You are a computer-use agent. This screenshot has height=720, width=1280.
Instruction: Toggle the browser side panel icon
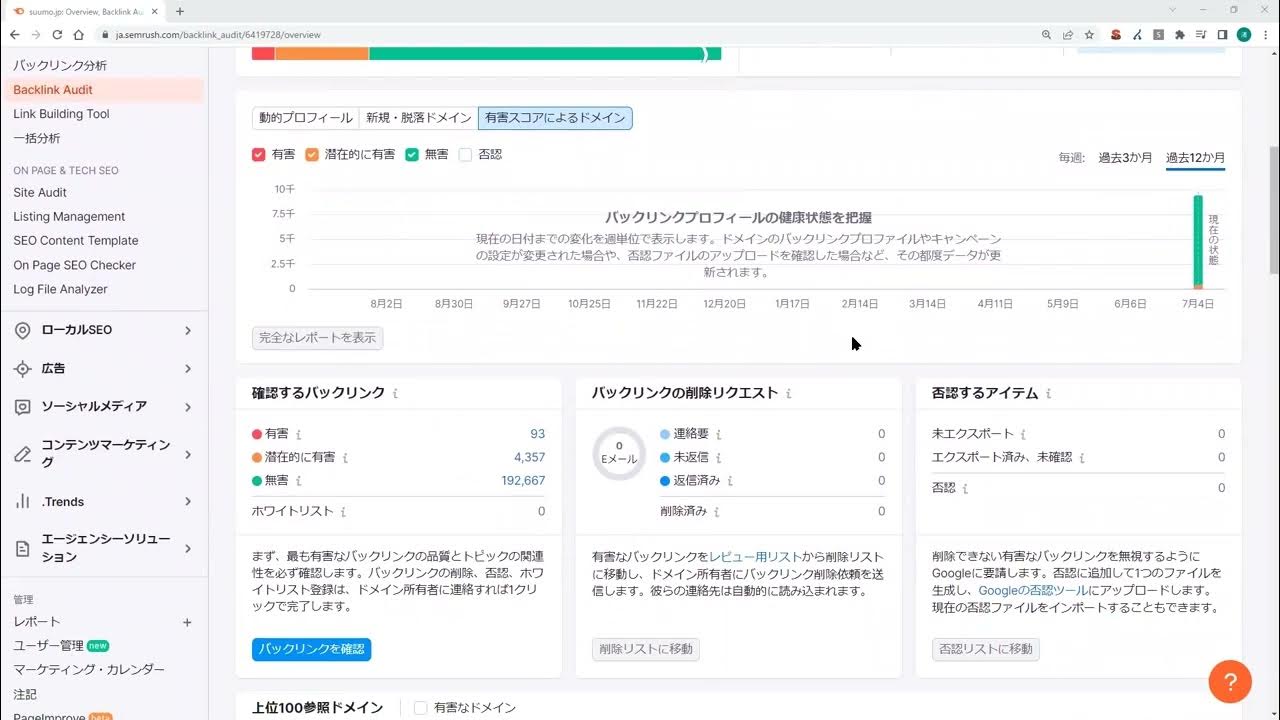click(1222, 34)
